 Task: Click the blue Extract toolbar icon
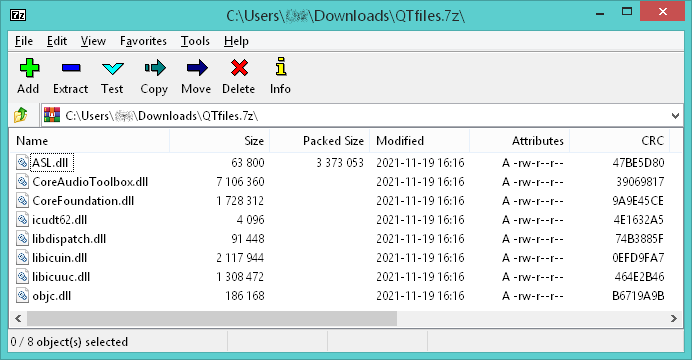[x=71, y=68]
